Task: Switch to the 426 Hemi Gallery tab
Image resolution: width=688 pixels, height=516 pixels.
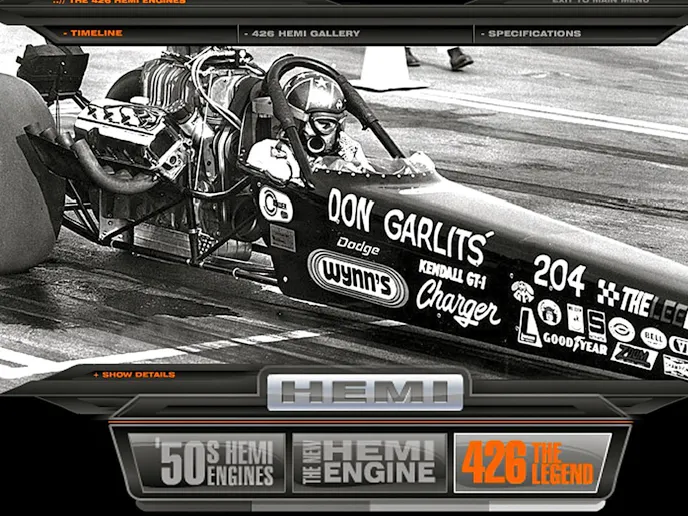Action: (x=303, y=33)
